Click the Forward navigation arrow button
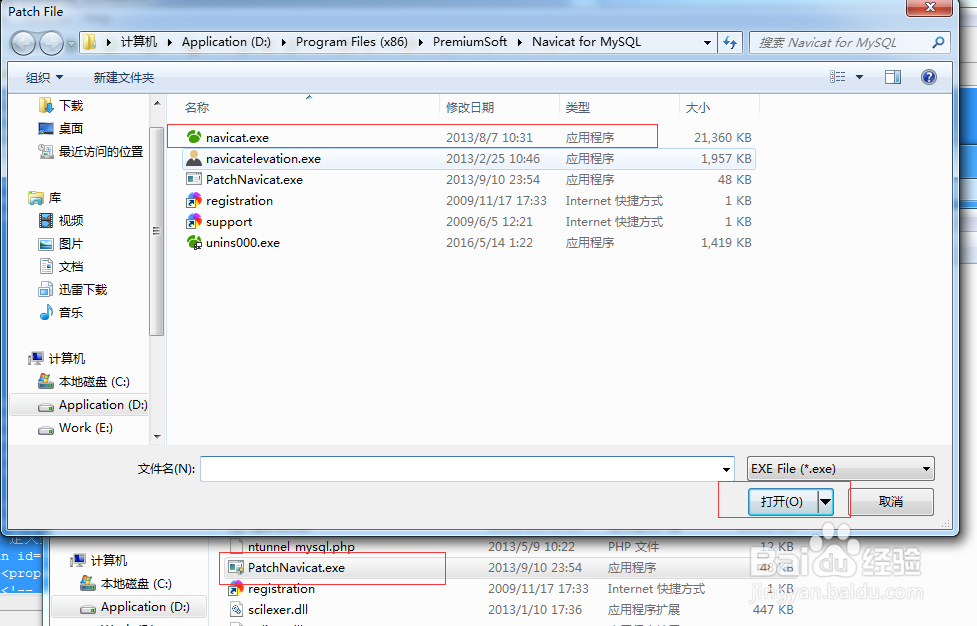This screenshot has width=977, height=626. click(x=52, y=43)
